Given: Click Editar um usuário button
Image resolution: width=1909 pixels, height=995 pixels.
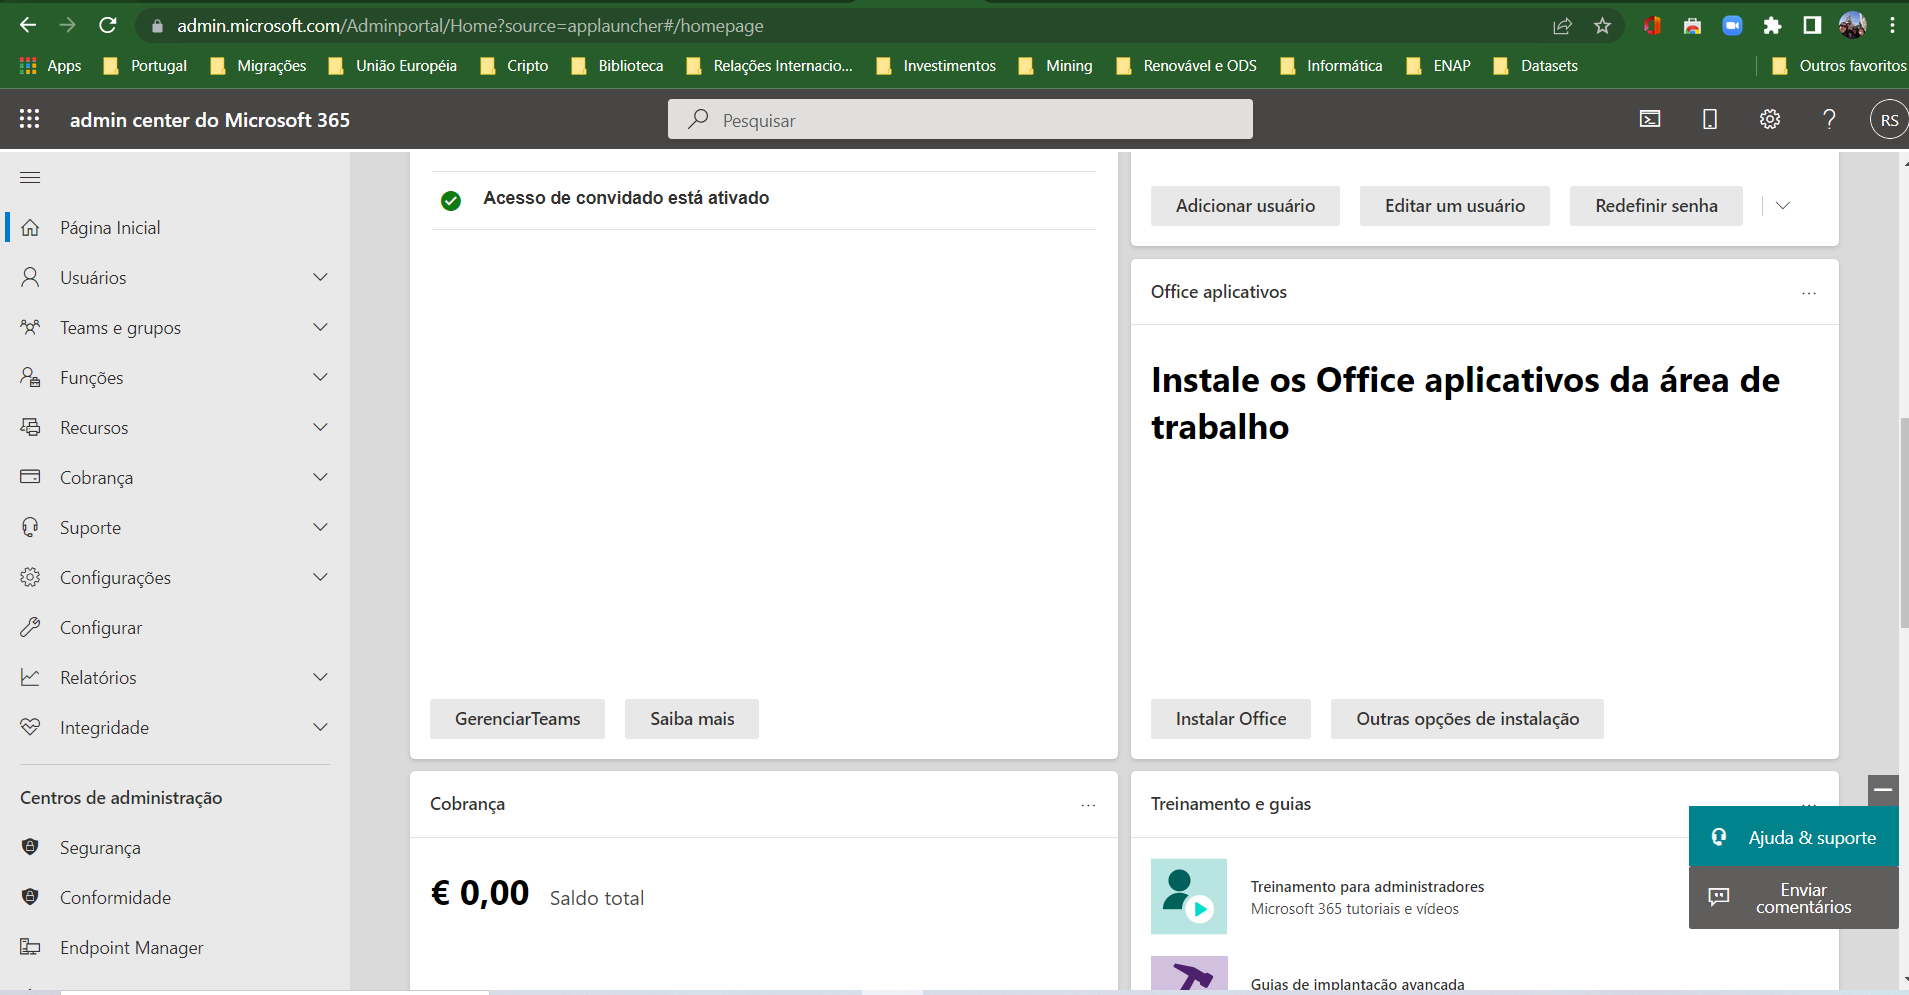Looking at the screenshot, I should pyautogui.click(x=1454, y=206).
